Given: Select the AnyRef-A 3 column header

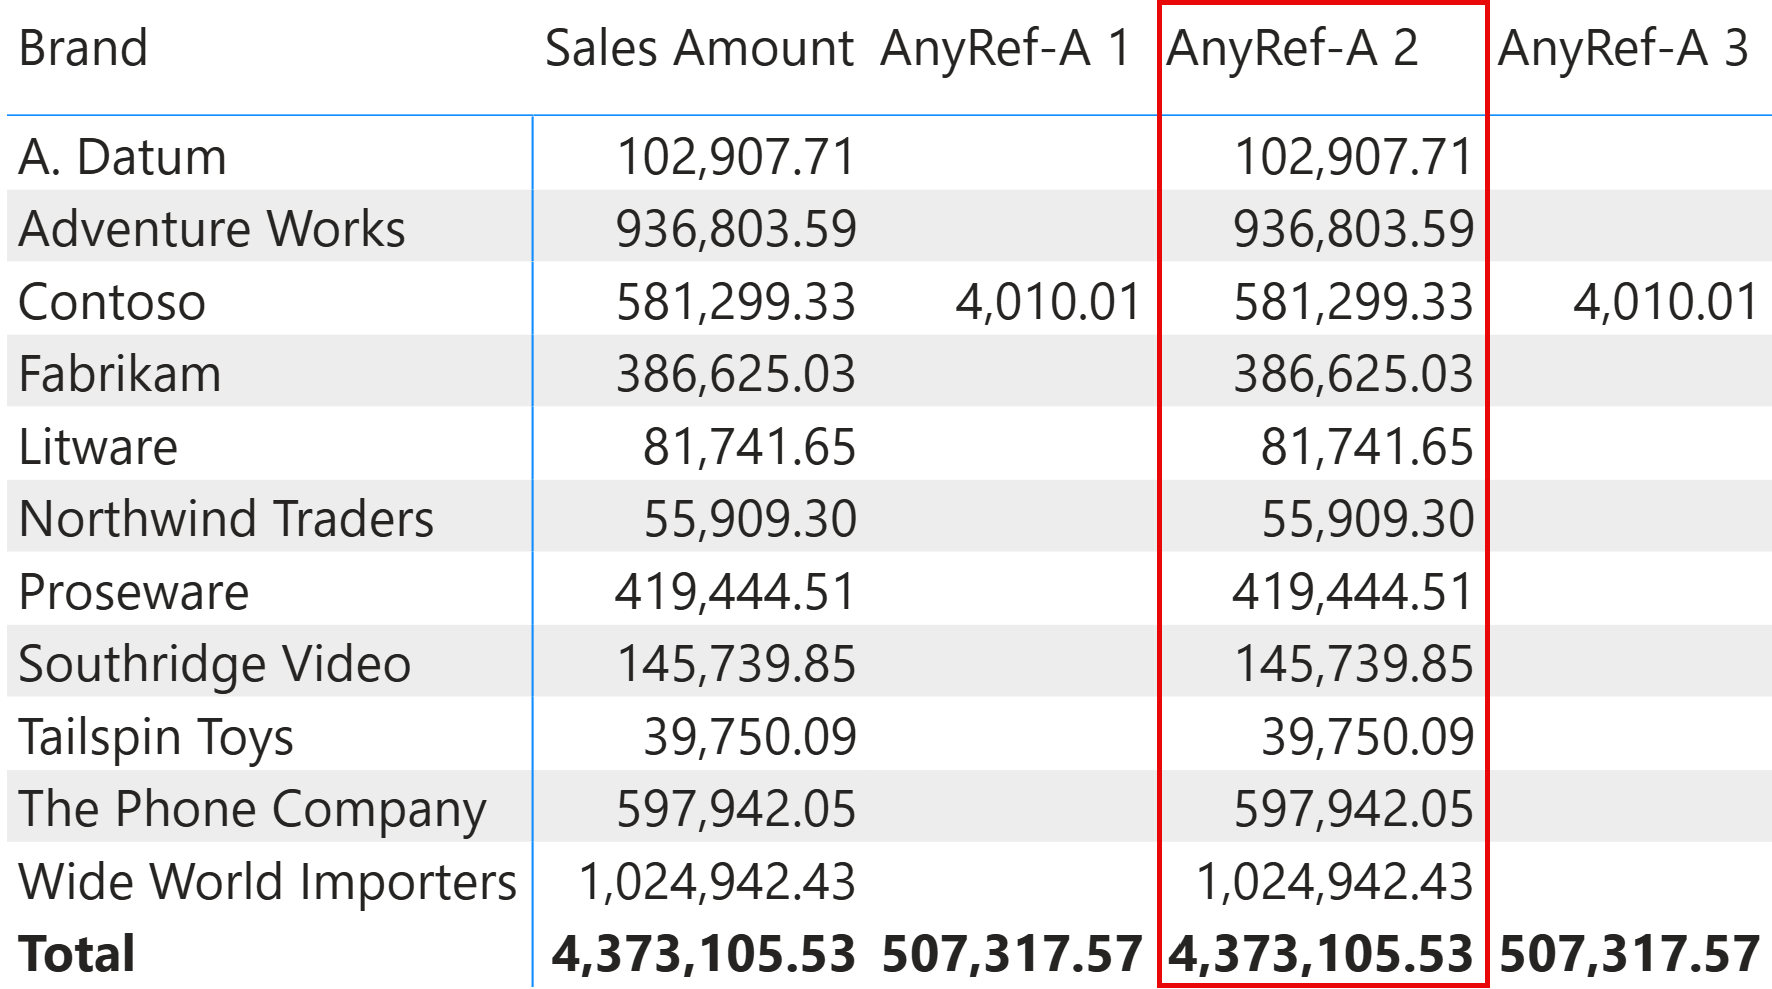Looking at the screenshot, I should [1622, 48].
